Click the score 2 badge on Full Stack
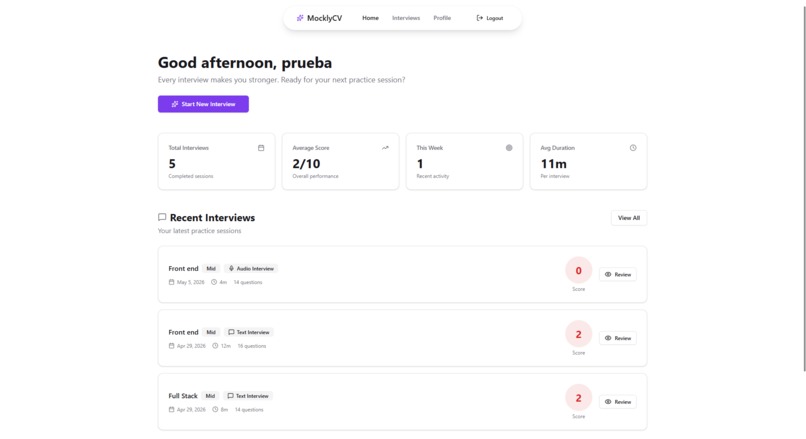 pyautogui.click(x=578, y=398)
